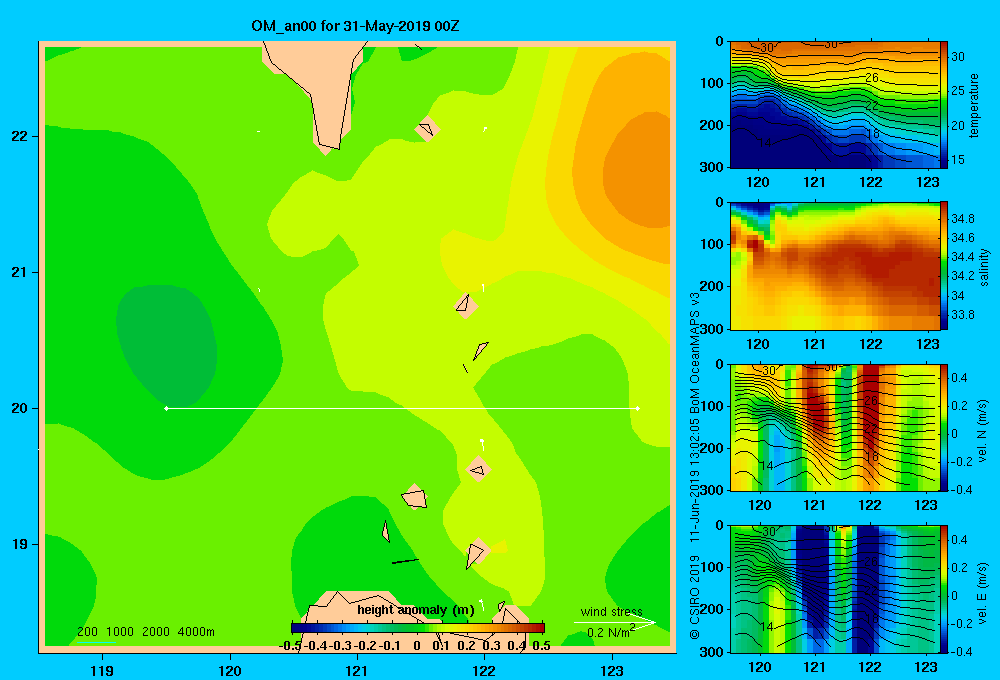Screen dimensions: 1000x680
Task: Open the salinity depth section panel
Action: click(x=835, y=266)
